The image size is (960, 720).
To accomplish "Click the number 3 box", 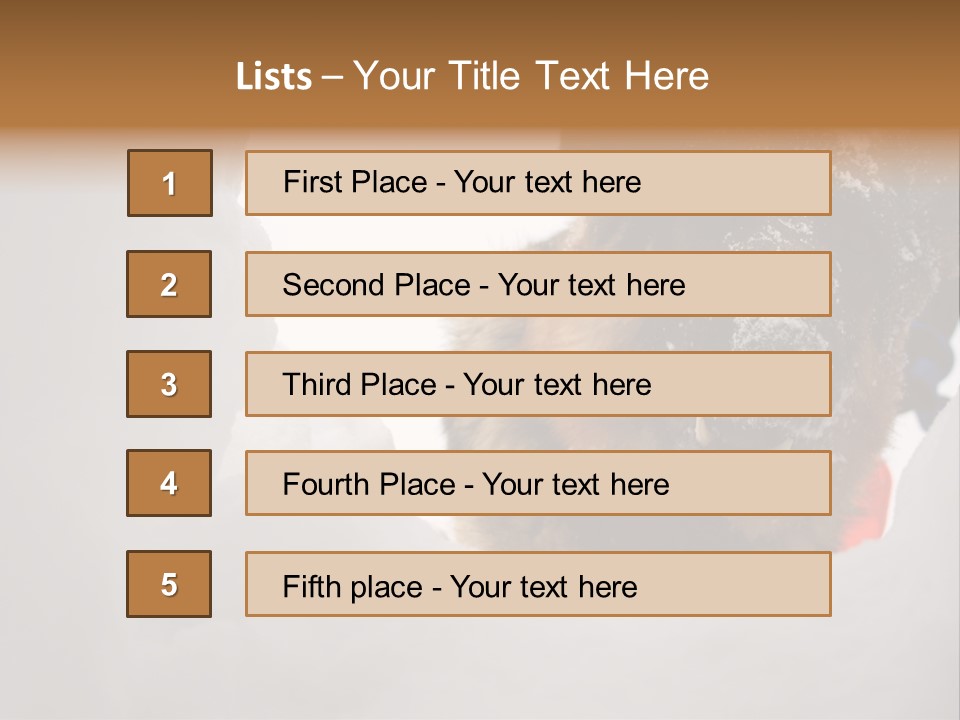I will coord(169,384).
